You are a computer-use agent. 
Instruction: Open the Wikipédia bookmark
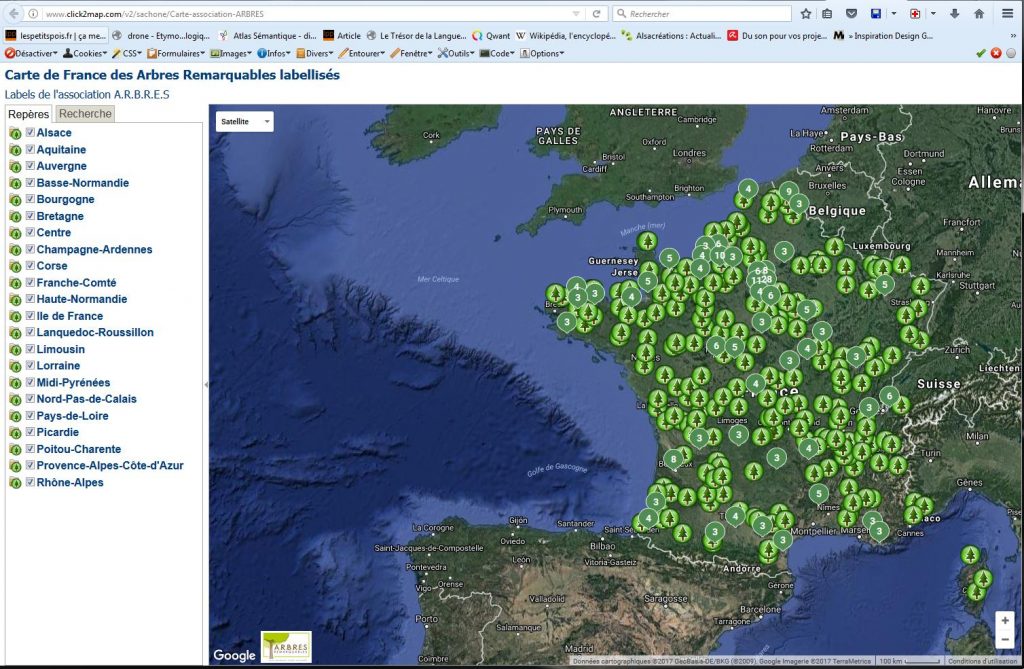click(565, 35)
